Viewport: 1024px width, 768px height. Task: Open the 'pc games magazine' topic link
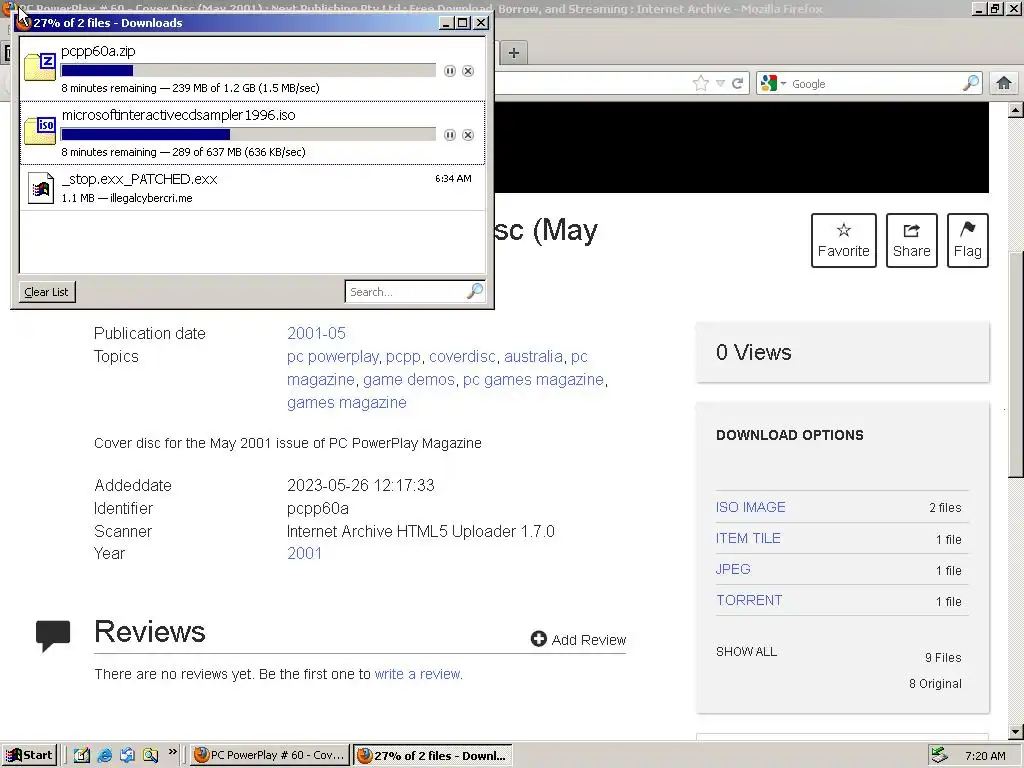coord(533,379)
